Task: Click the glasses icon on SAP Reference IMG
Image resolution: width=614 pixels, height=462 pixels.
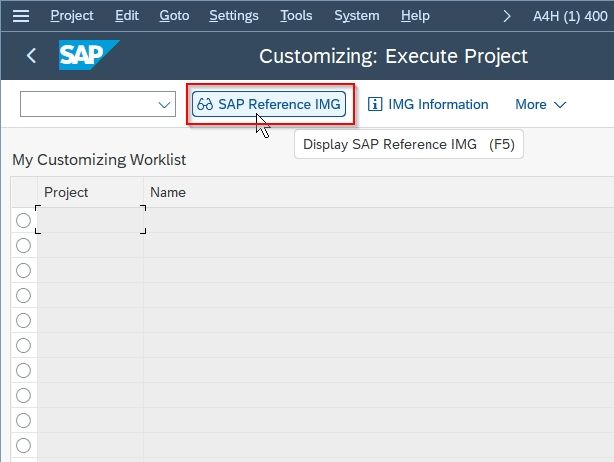Action: (x=205, y=104)
